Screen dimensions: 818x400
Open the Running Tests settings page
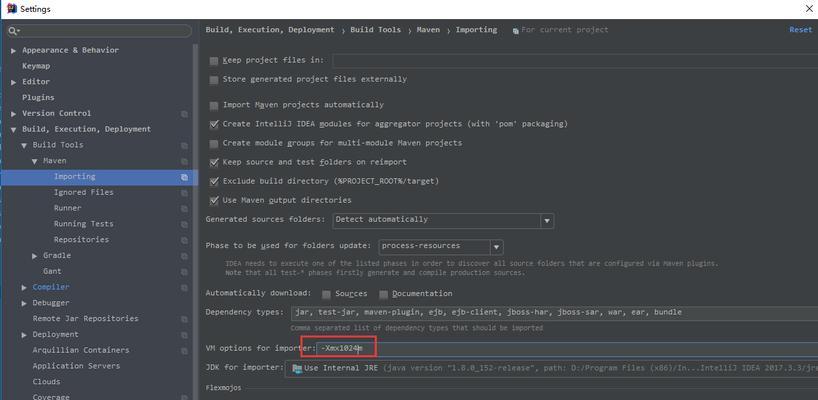click(83, 224)
